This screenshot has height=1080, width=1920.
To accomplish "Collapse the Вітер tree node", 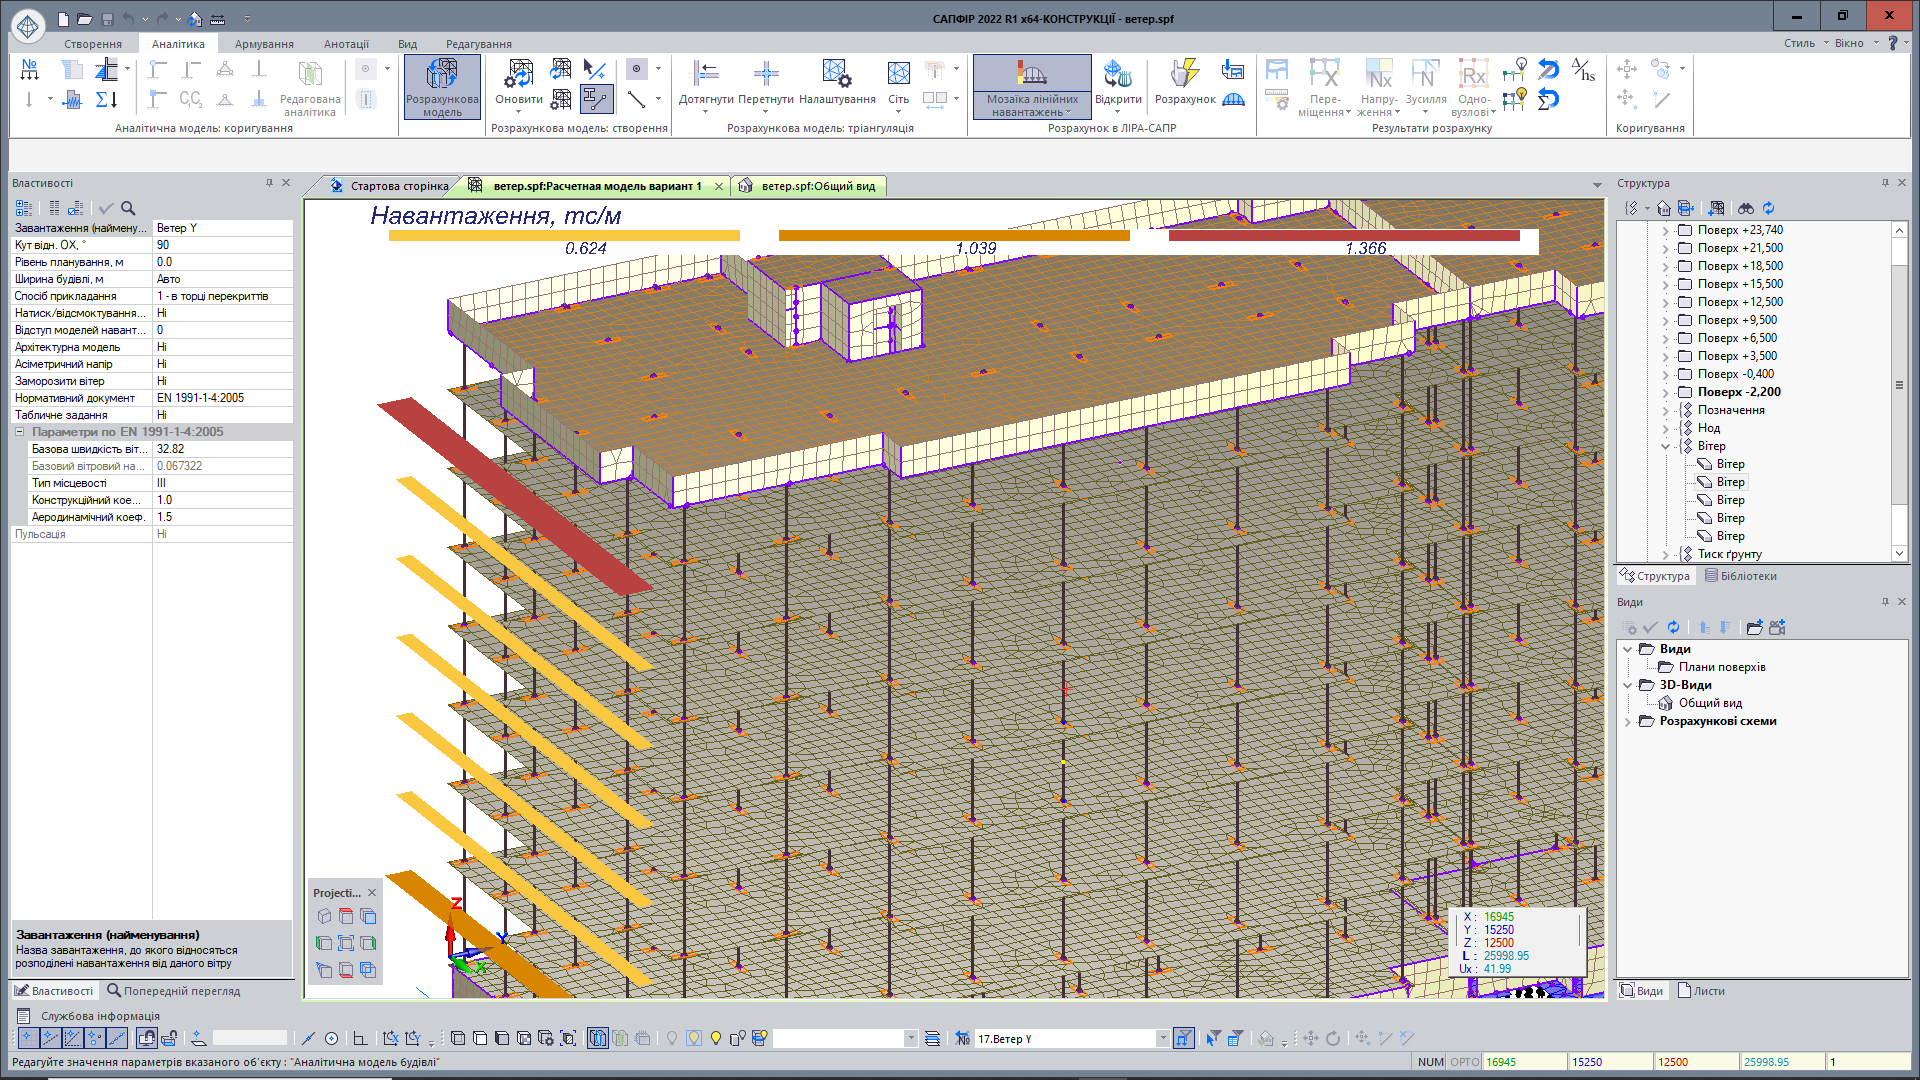I will pyautogui.click(x=1666, y=446).
